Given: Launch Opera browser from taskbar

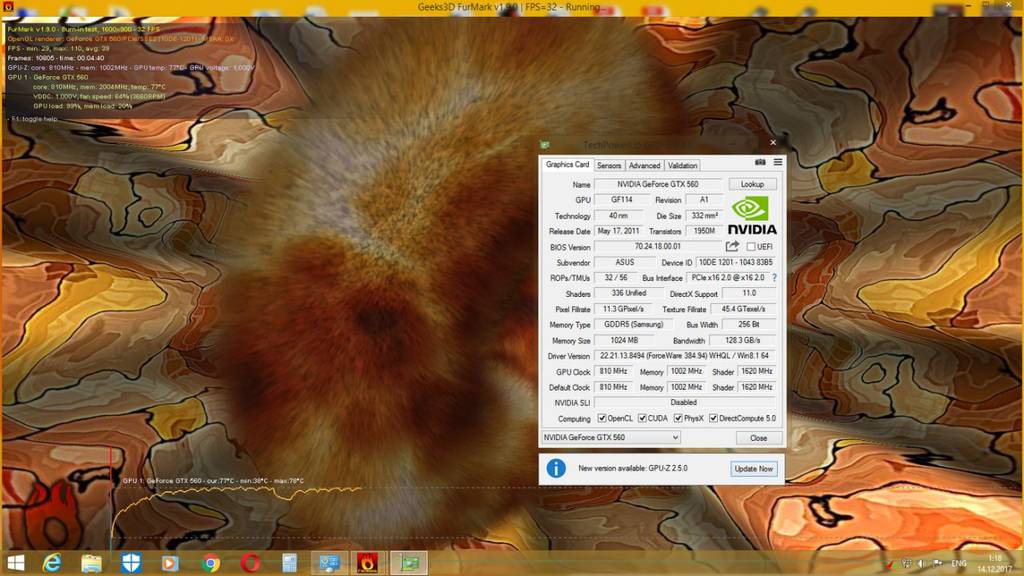Looking at the screenshot, I should pyautogui.click(x=250, y=563).
